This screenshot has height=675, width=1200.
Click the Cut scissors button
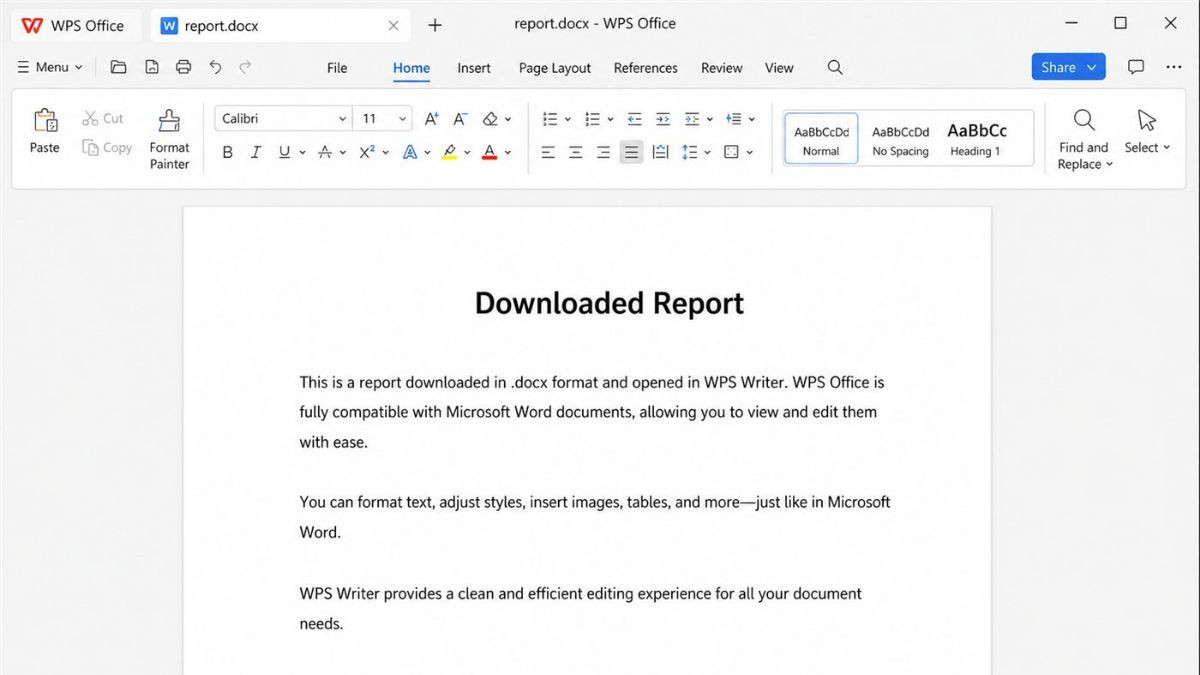pyautogui.click(x=103, y=118)
